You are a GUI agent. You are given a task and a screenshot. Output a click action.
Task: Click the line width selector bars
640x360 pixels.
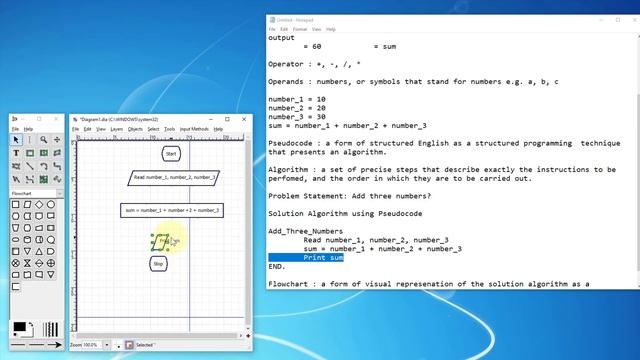point(51,329)
